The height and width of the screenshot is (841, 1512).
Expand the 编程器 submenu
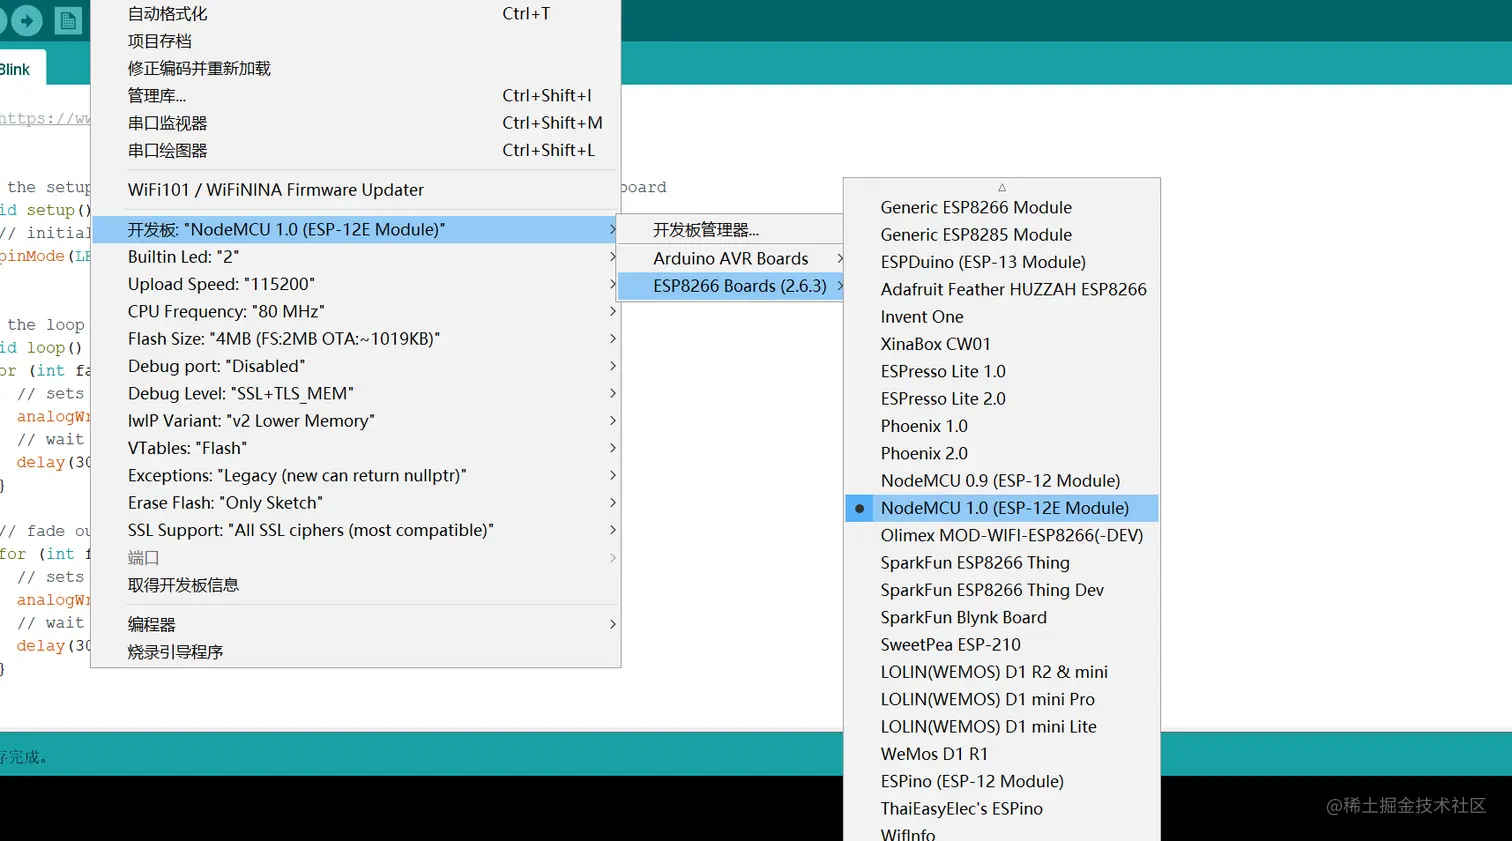[355, 624]
